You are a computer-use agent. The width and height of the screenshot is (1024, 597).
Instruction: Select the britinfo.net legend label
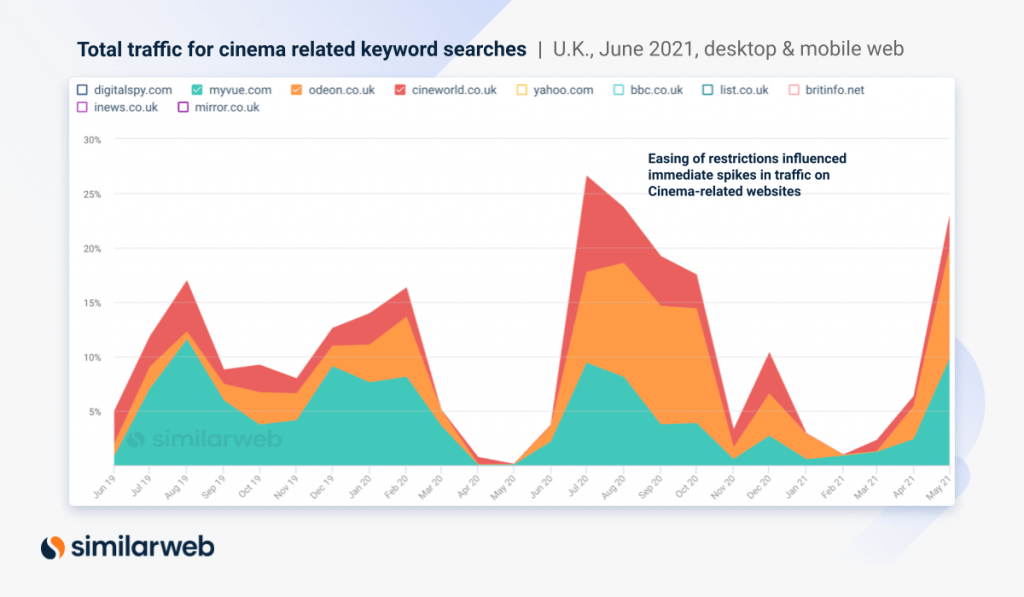(835, 90)
